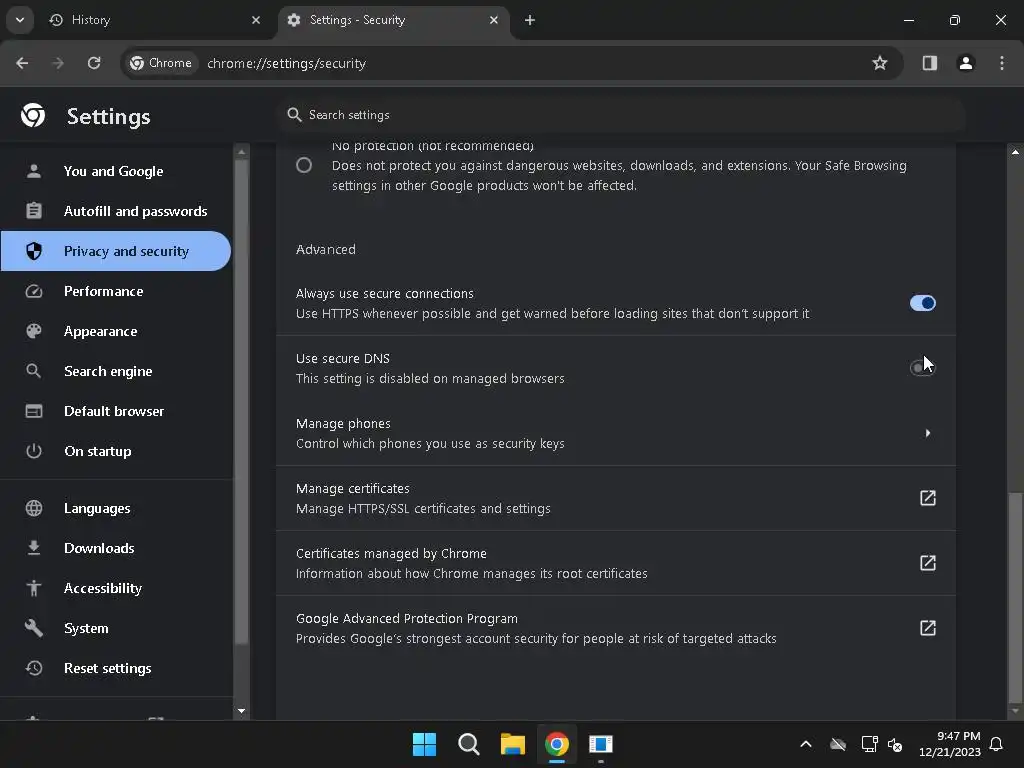Image resolution: width=1024 pixels, height=768 pixels.
Task: Click the System wrench icon
Action: 34,628
